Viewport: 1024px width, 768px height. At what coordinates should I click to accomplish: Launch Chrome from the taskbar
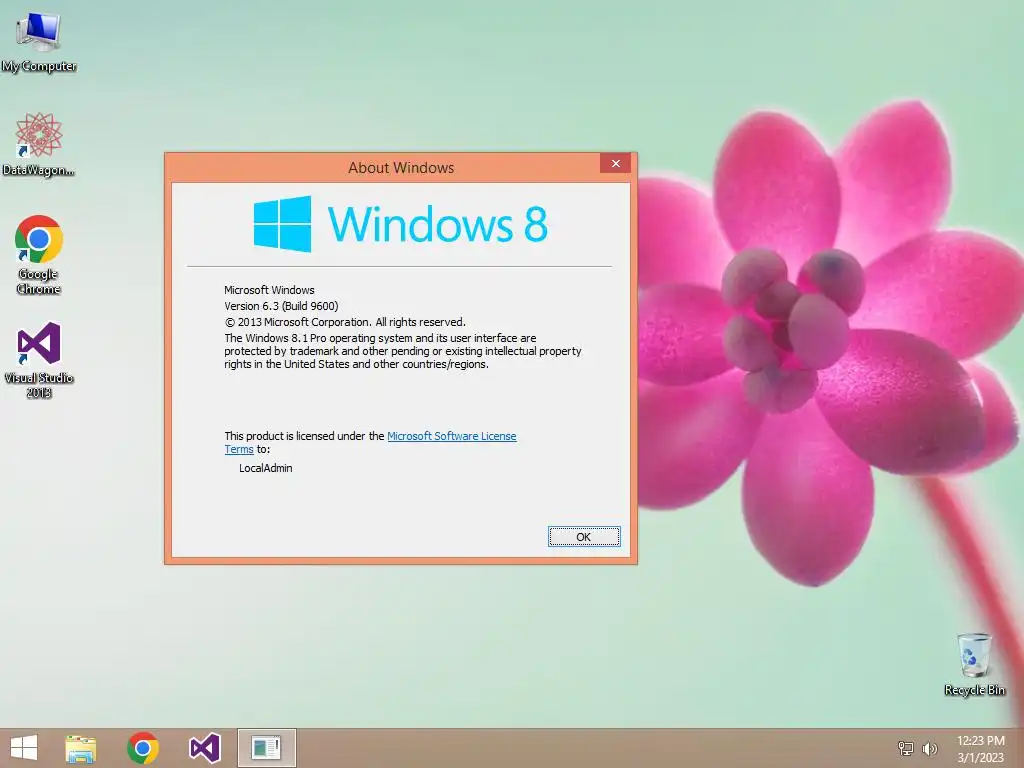(143, 748)
